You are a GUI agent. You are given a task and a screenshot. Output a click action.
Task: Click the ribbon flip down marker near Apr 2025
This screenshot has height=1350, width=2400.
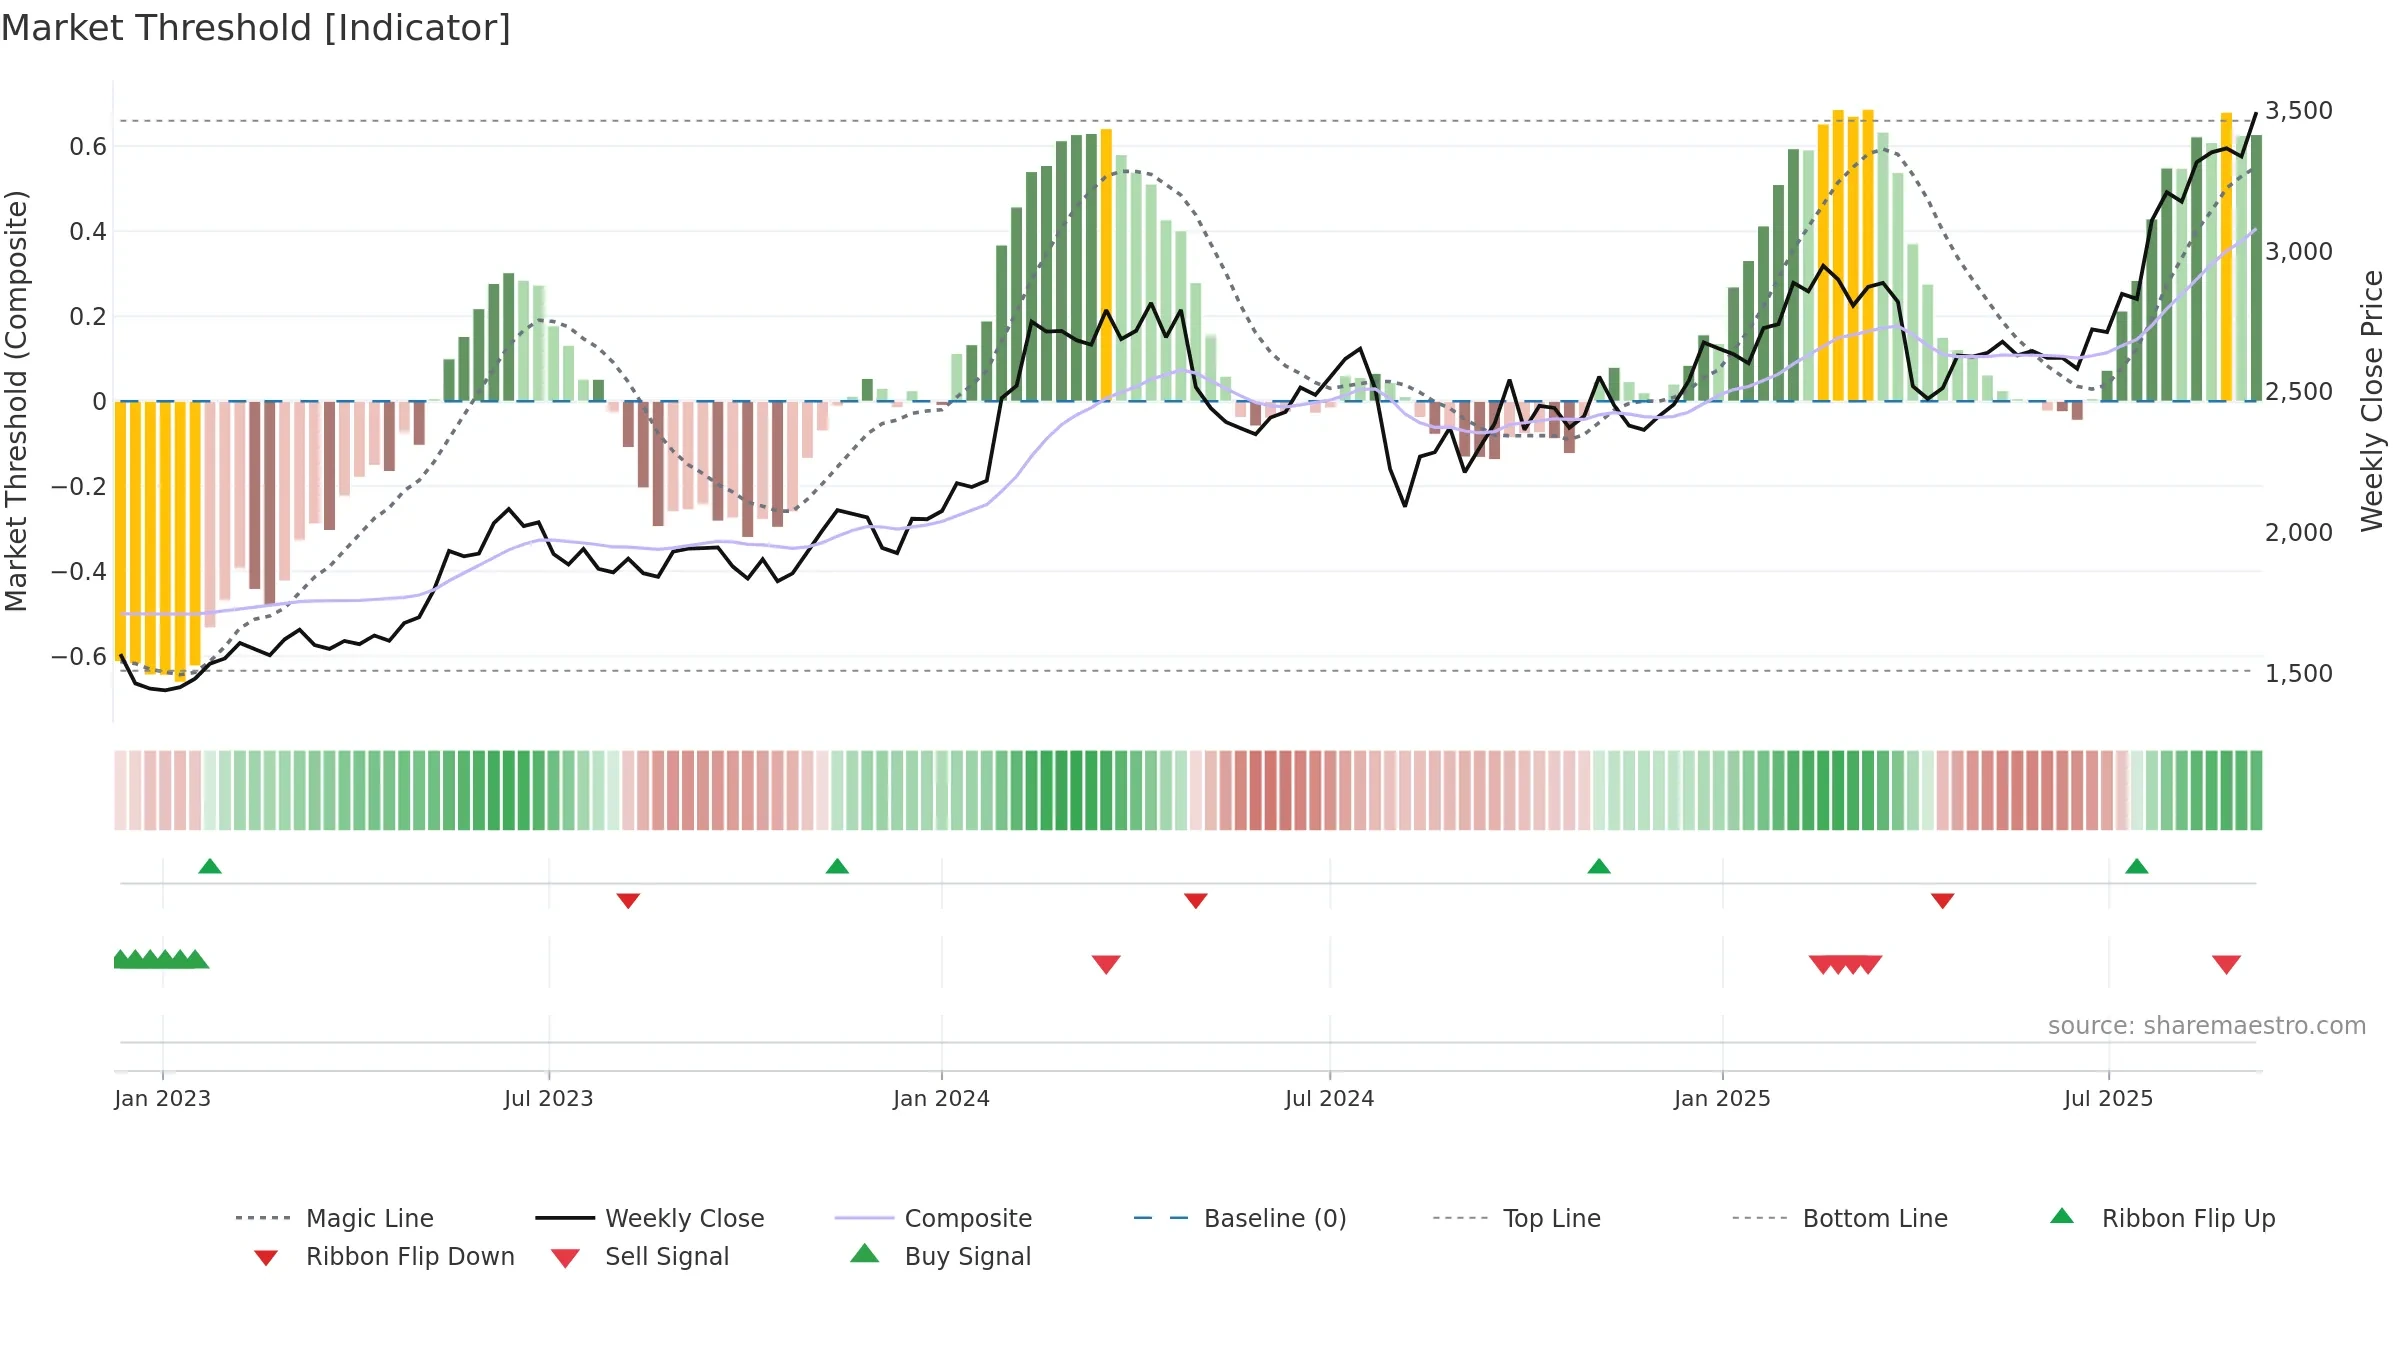[1943, 901]
